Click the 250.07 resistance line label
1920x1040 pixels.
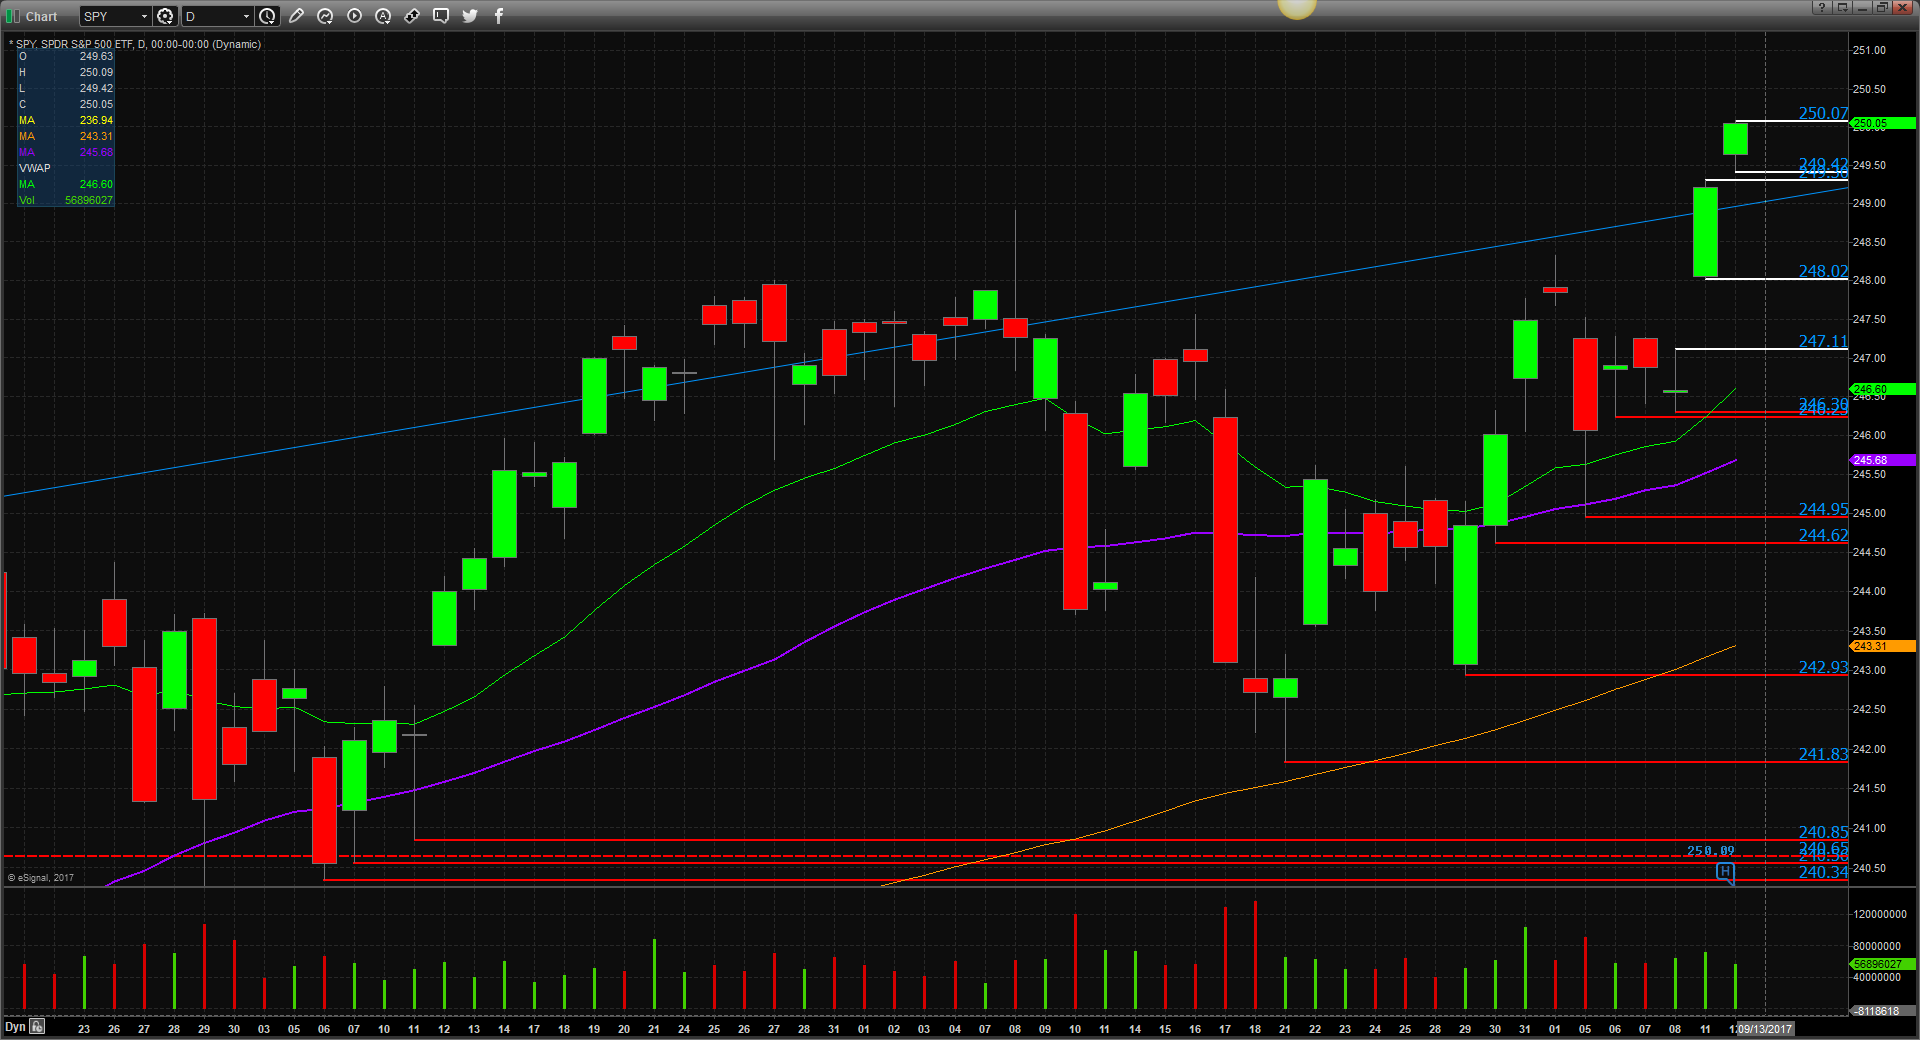click(1823, 113)
